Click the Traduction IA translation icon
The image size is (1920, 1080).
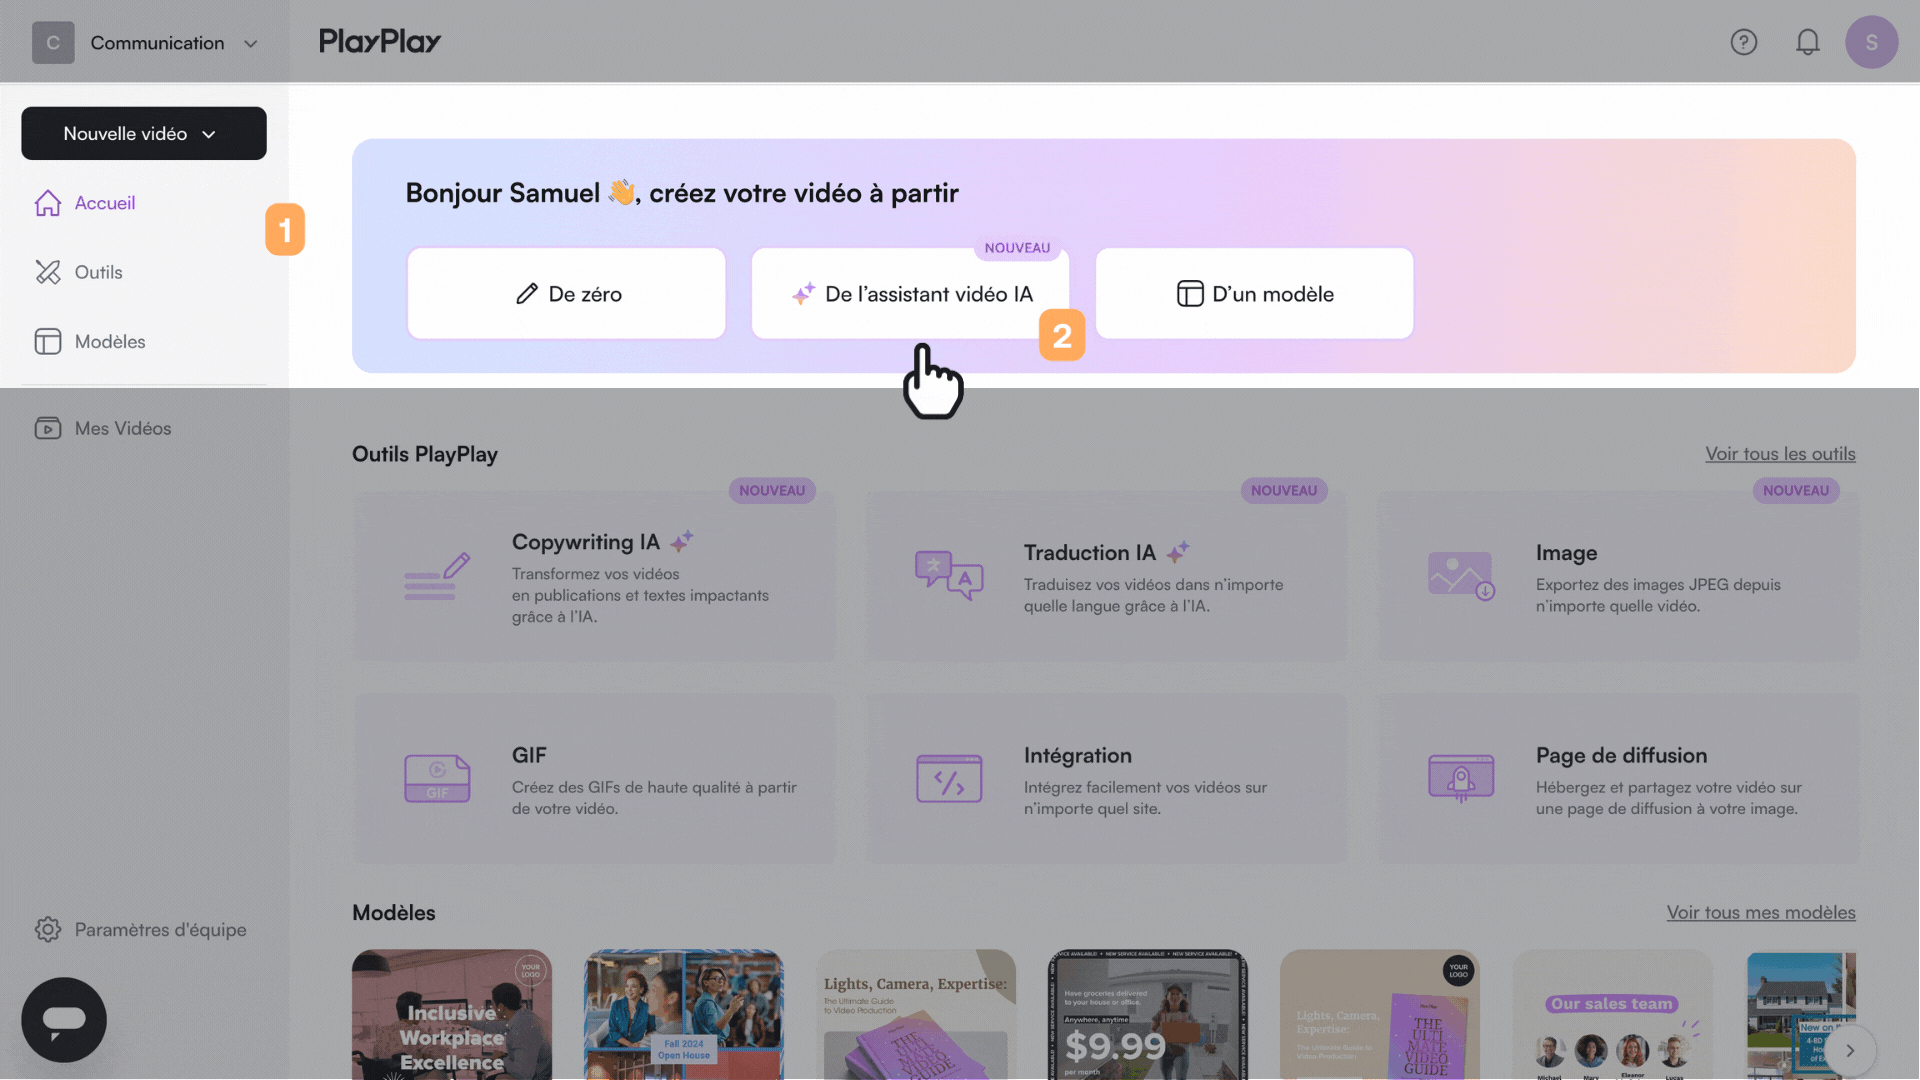coord(948,575)
